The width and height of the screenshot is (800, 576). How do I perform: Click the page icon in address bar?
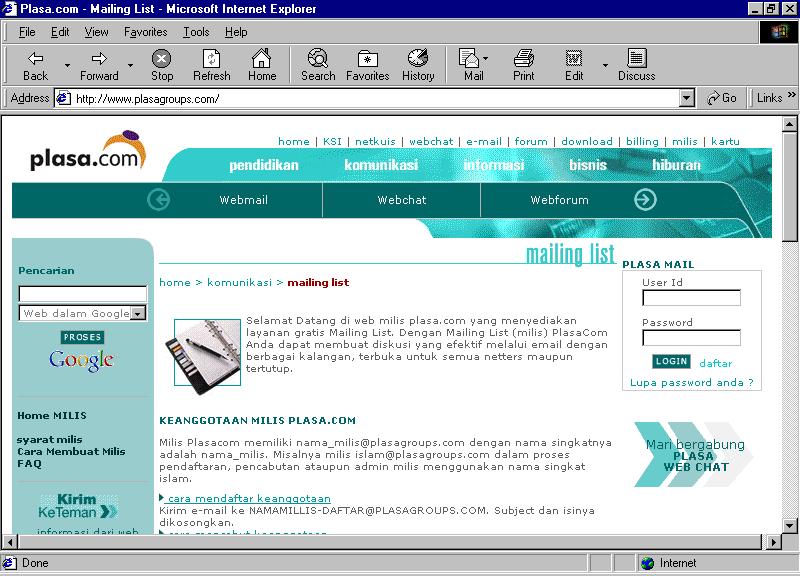point(63,98)
